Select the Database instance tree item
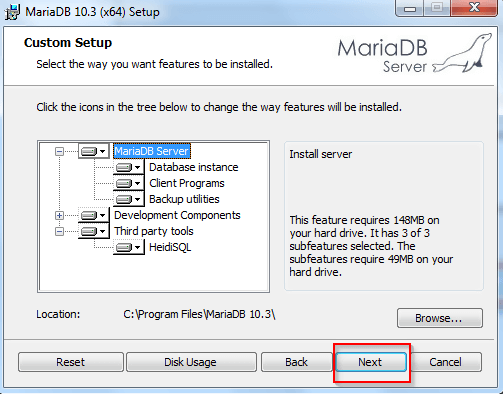Viewport: 503px width, 394px height. [193, 167]
